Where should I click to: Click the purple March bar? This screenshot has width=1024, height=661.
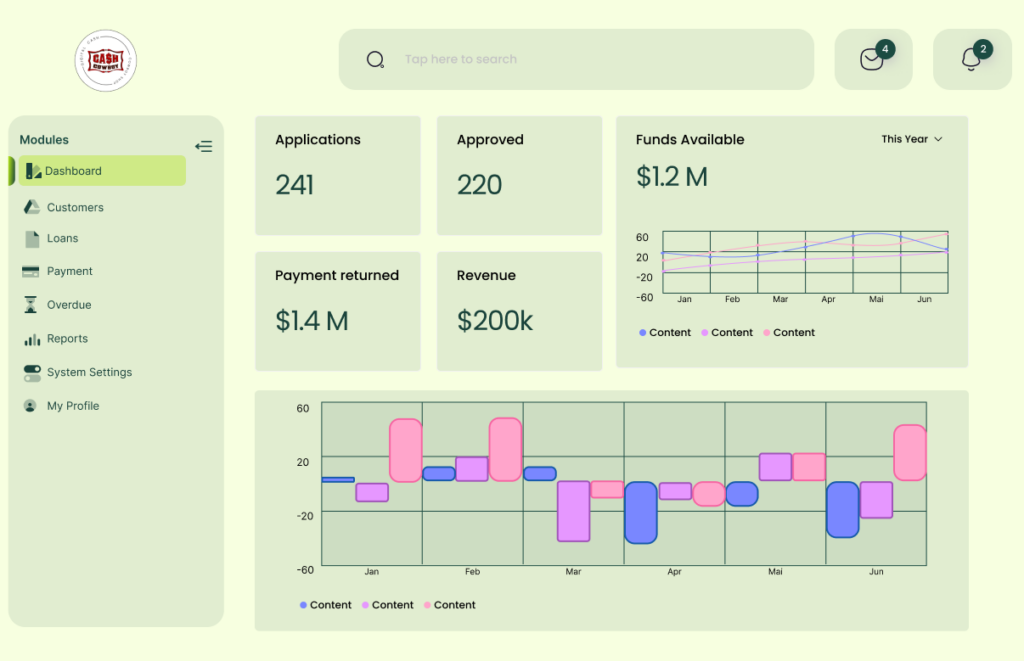(573, 511)
